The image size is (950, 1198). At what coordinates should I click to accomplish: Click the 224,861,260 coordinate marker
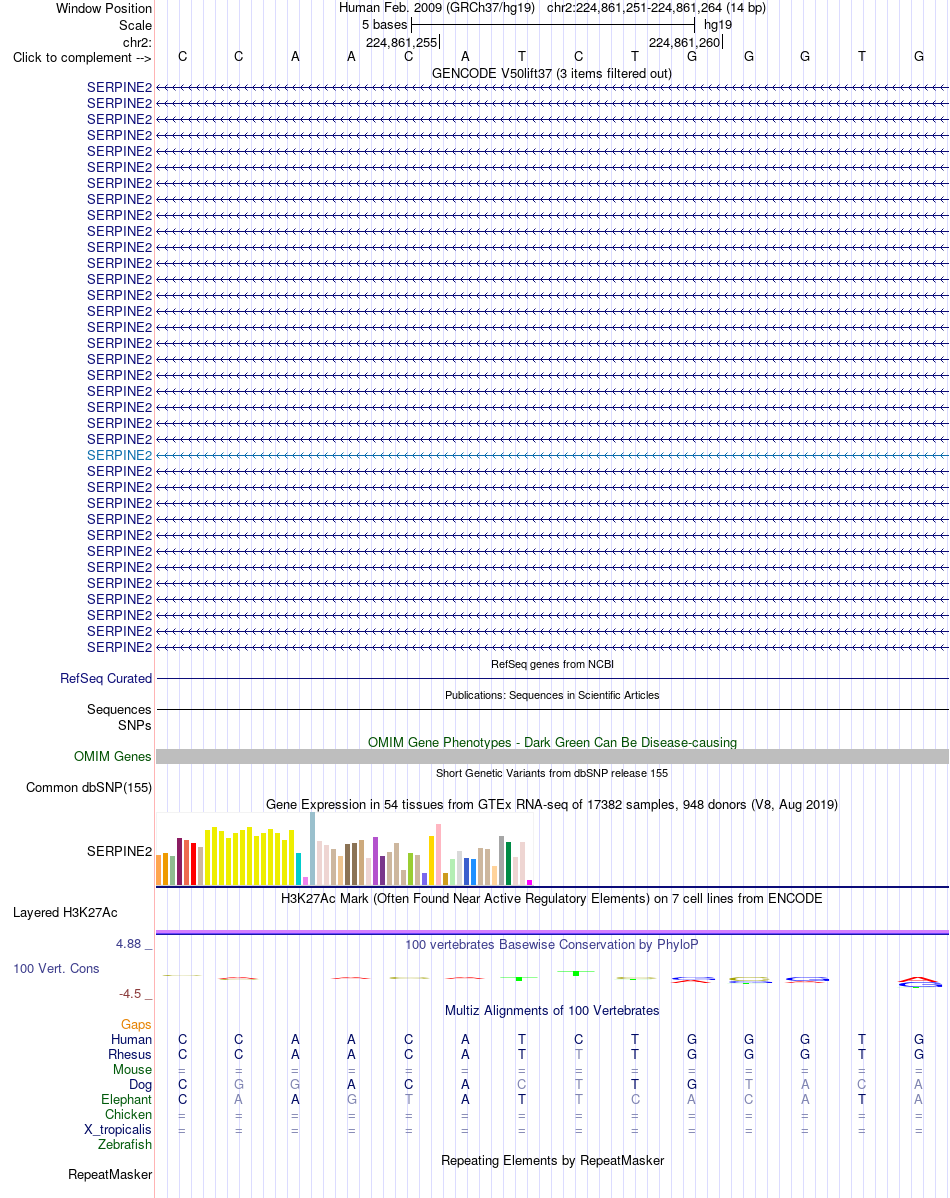coord(685,42)
